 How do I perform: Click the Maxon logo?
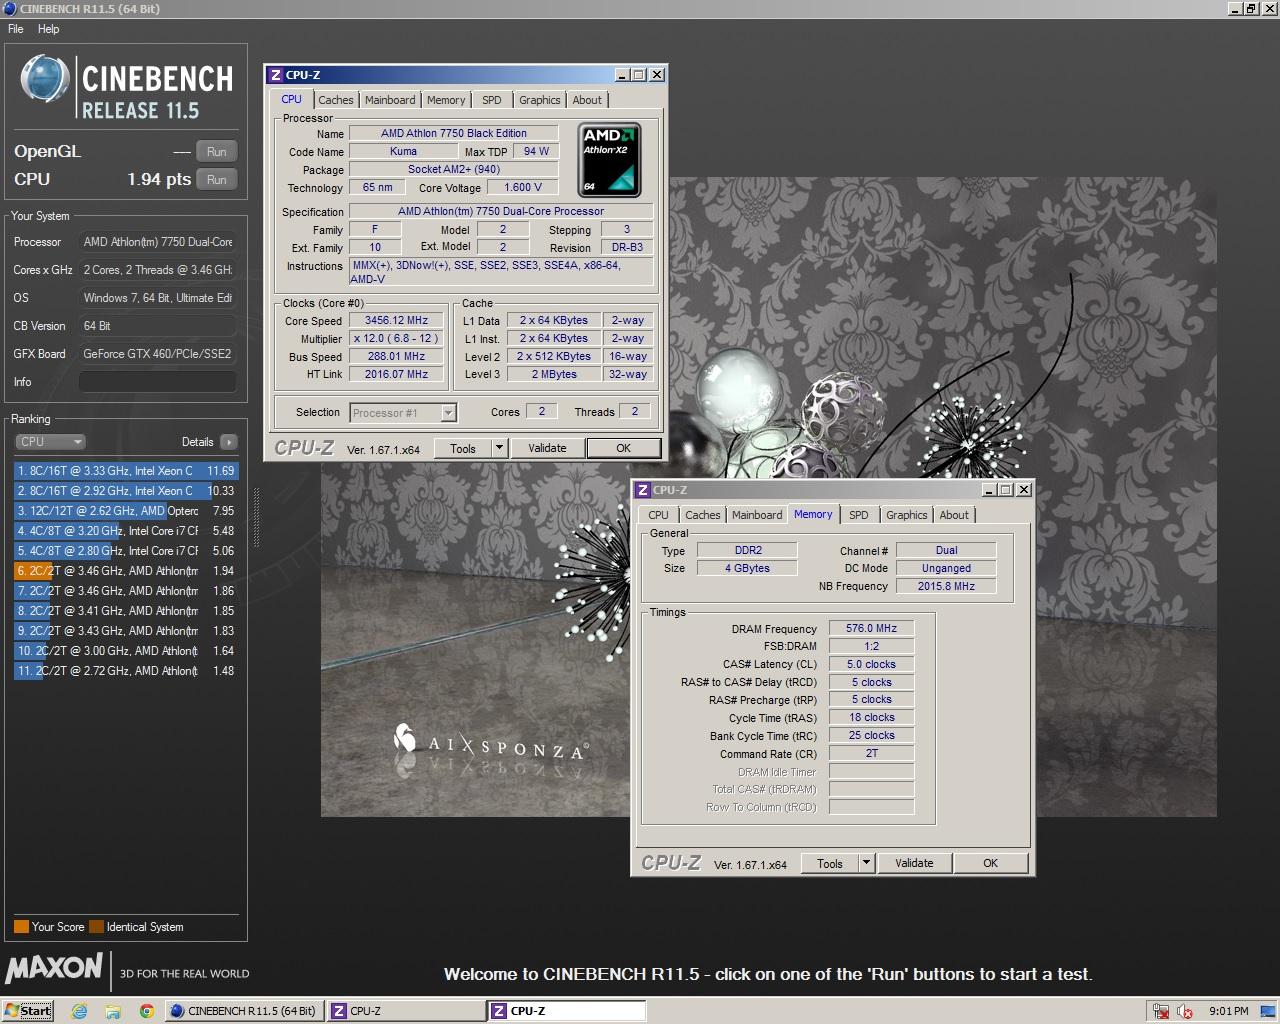point(54,968)
